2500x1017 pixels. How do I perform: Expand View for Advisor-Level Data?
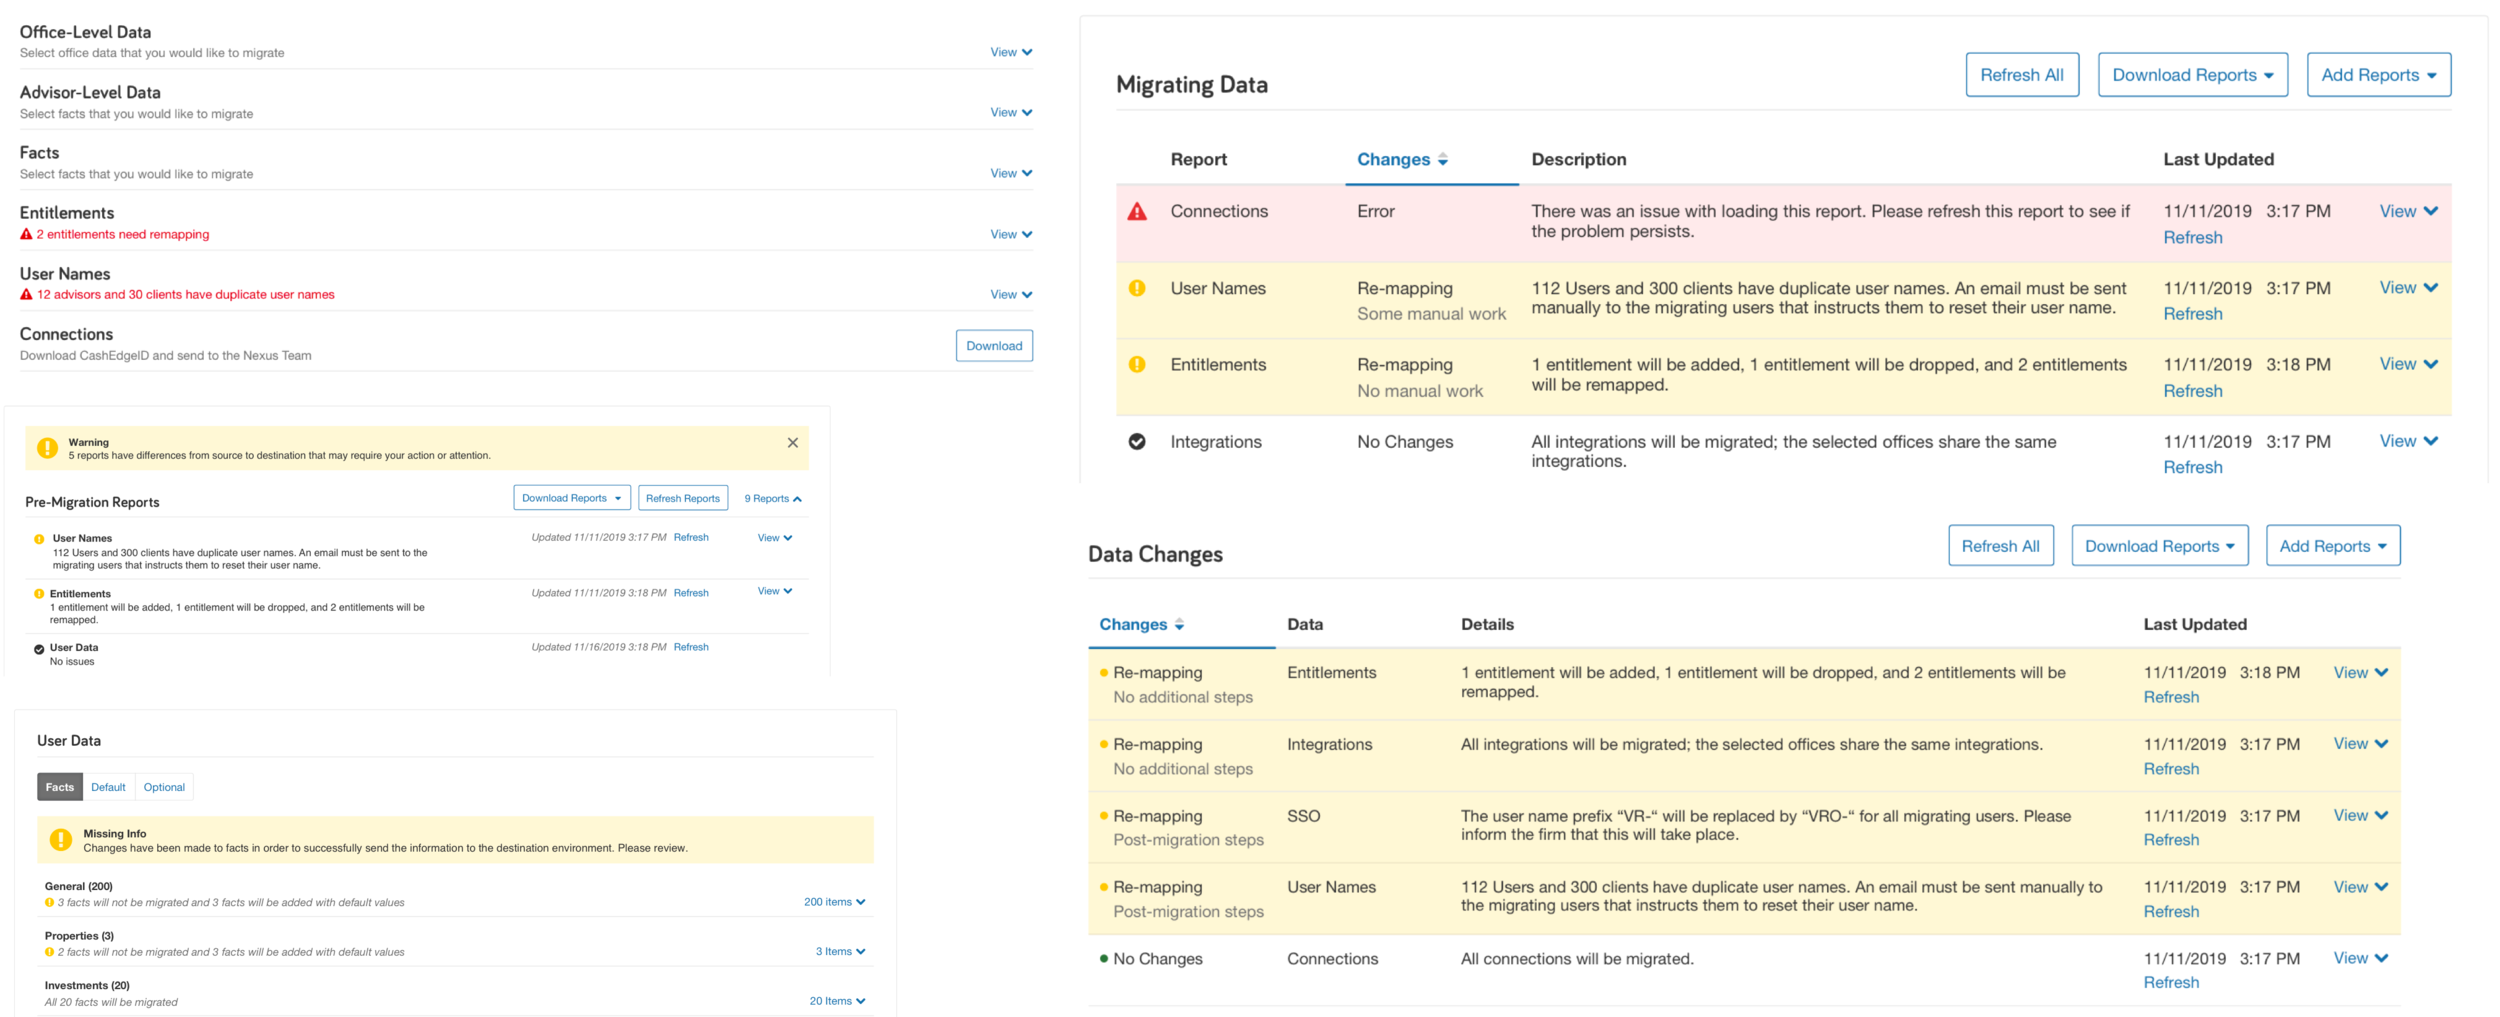tap(1011, 112)
